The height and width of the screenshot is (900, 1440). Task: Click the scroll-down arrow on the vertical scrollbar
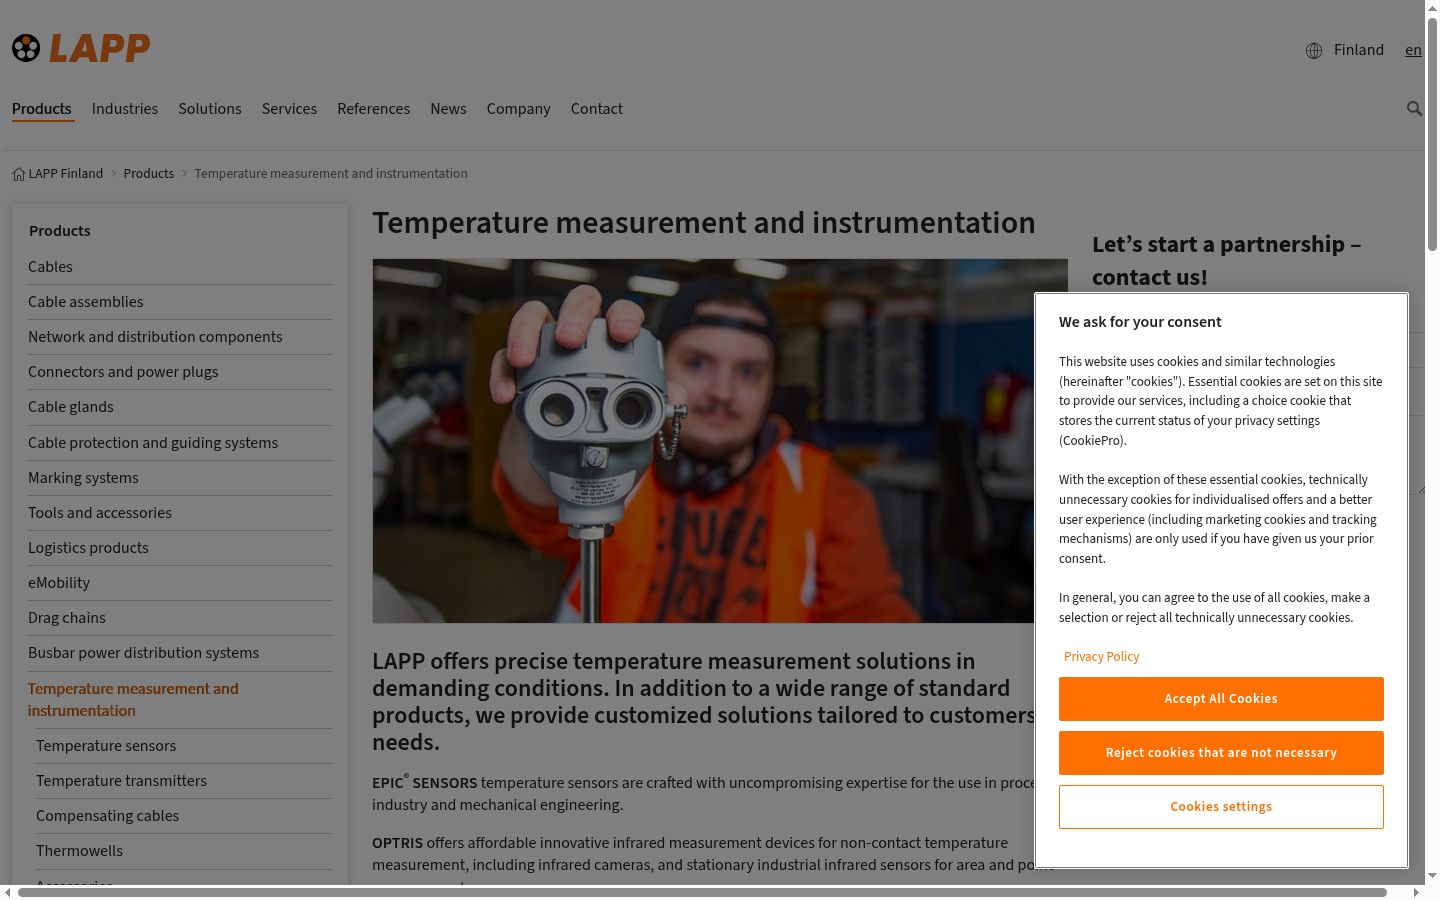pos(1432,876)
